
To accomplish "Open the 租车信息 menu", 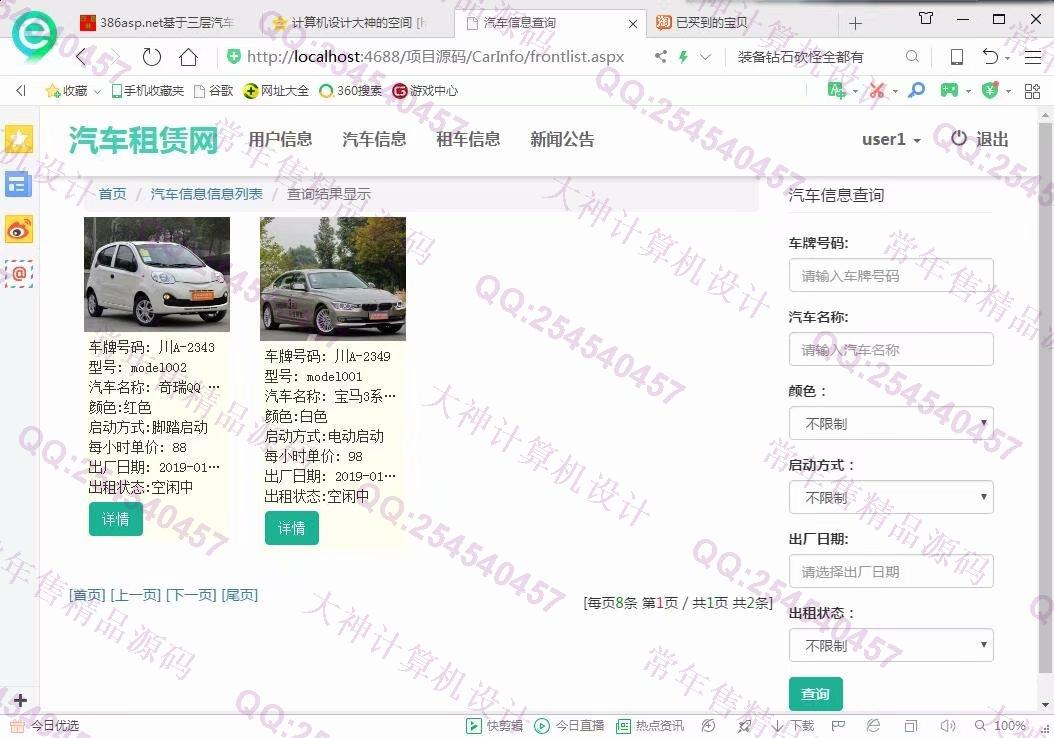I will [x=469, y=139].
